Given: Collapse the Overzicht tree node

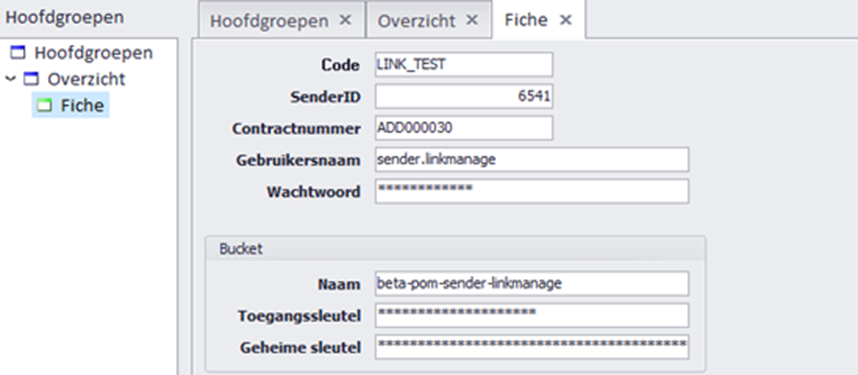Looking at the screenshot, I should tap(10, 79).
